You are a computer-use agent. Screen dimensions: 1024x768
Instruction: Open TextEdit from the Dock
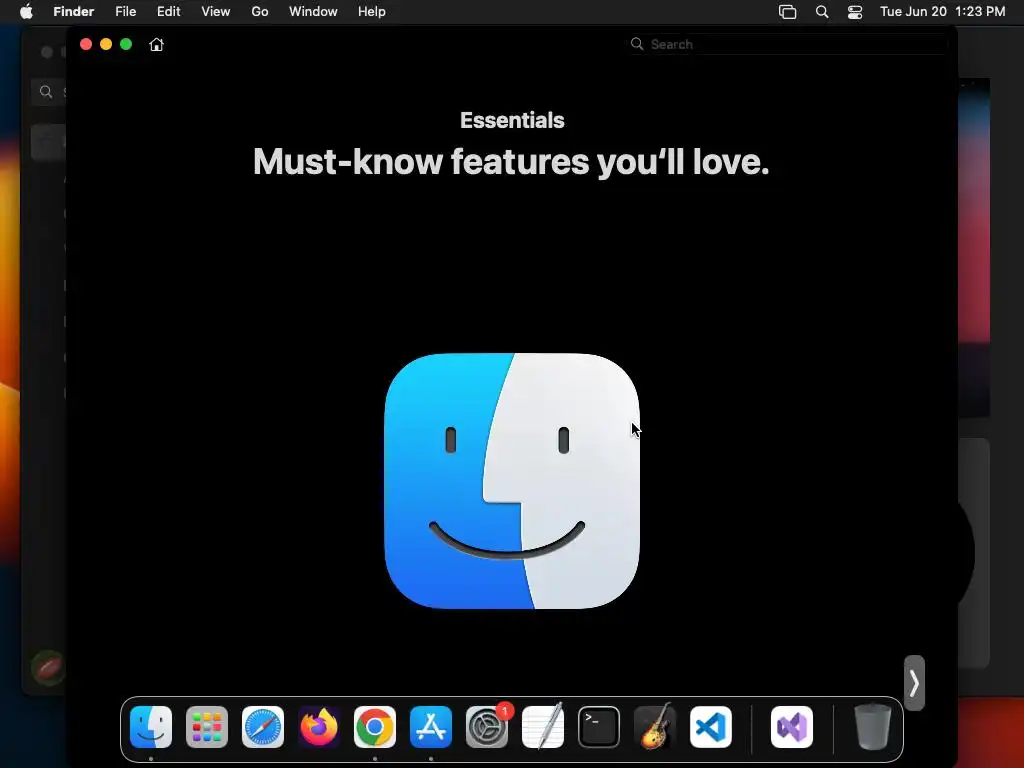pos(543,727)
